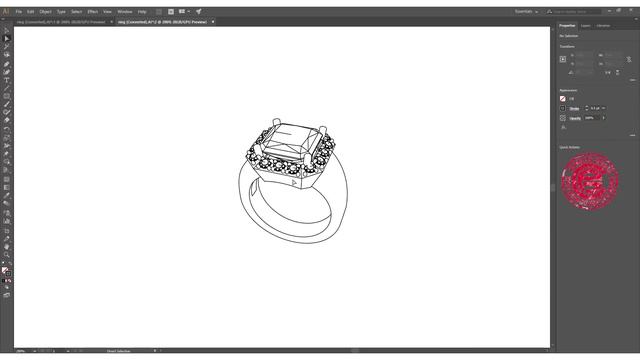Close the active ring document tab
Screen dimensions: 640x360
click(x=213, y=22)
